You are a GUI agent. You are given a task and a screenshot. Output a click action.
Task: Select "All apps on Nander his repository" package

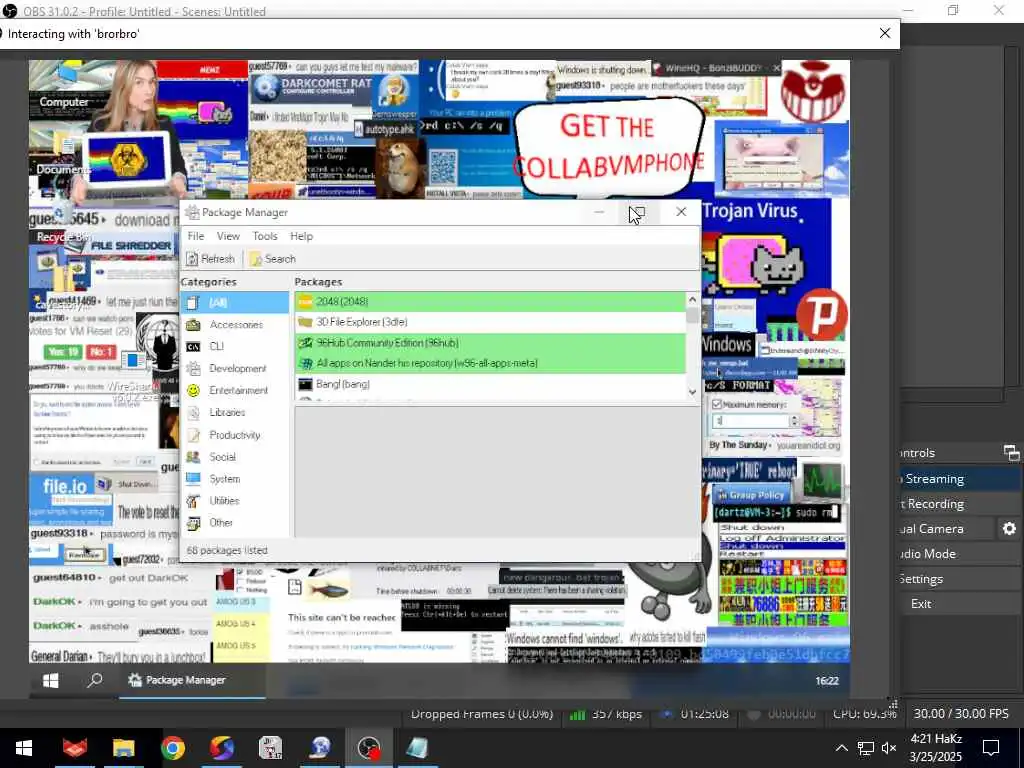point(490,363)
